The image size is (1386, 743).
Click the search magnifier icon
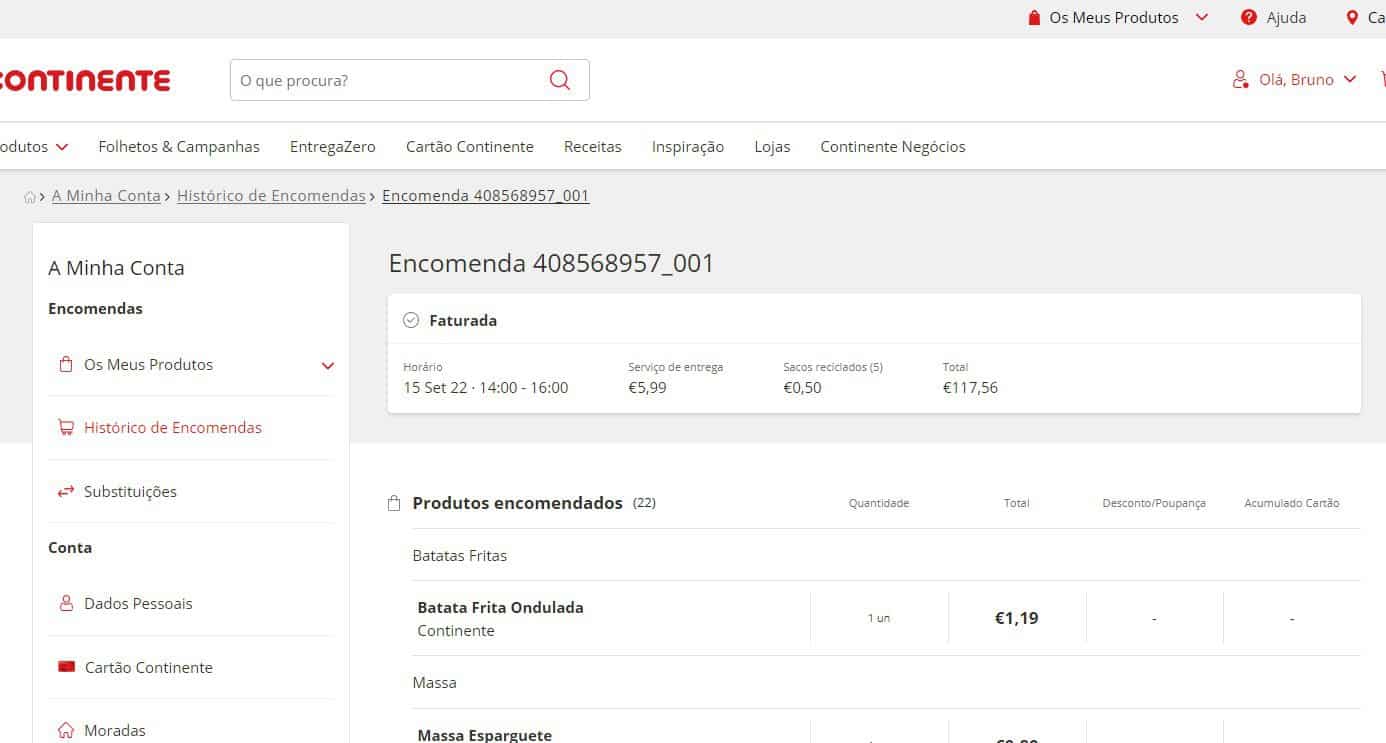tap(560, 80)
